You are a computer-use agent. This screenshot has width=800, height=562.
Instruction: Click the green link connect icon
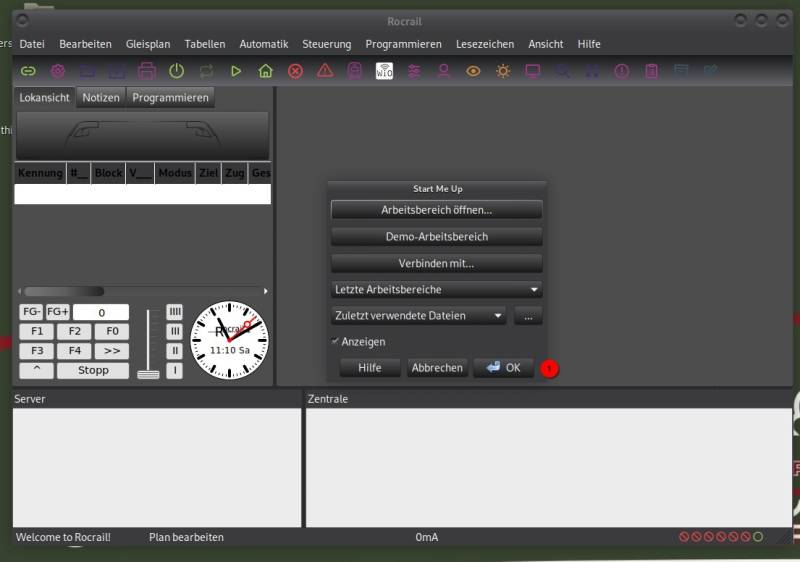(x=28, y=71)
